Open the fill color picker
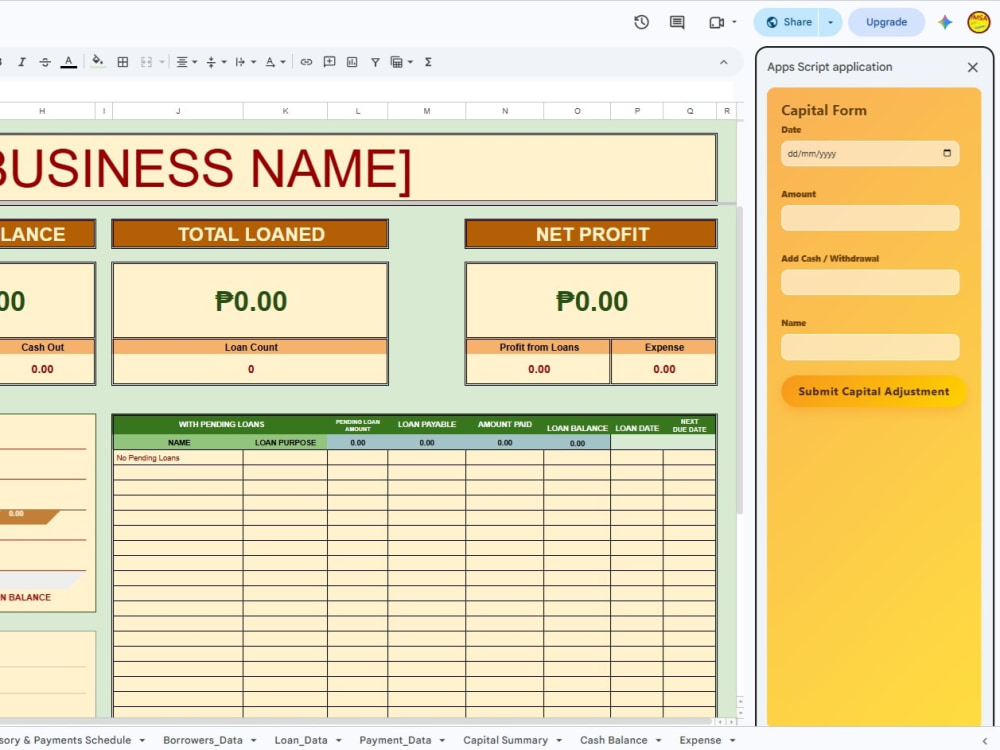The image size is (1000, 750). (98, 62)
